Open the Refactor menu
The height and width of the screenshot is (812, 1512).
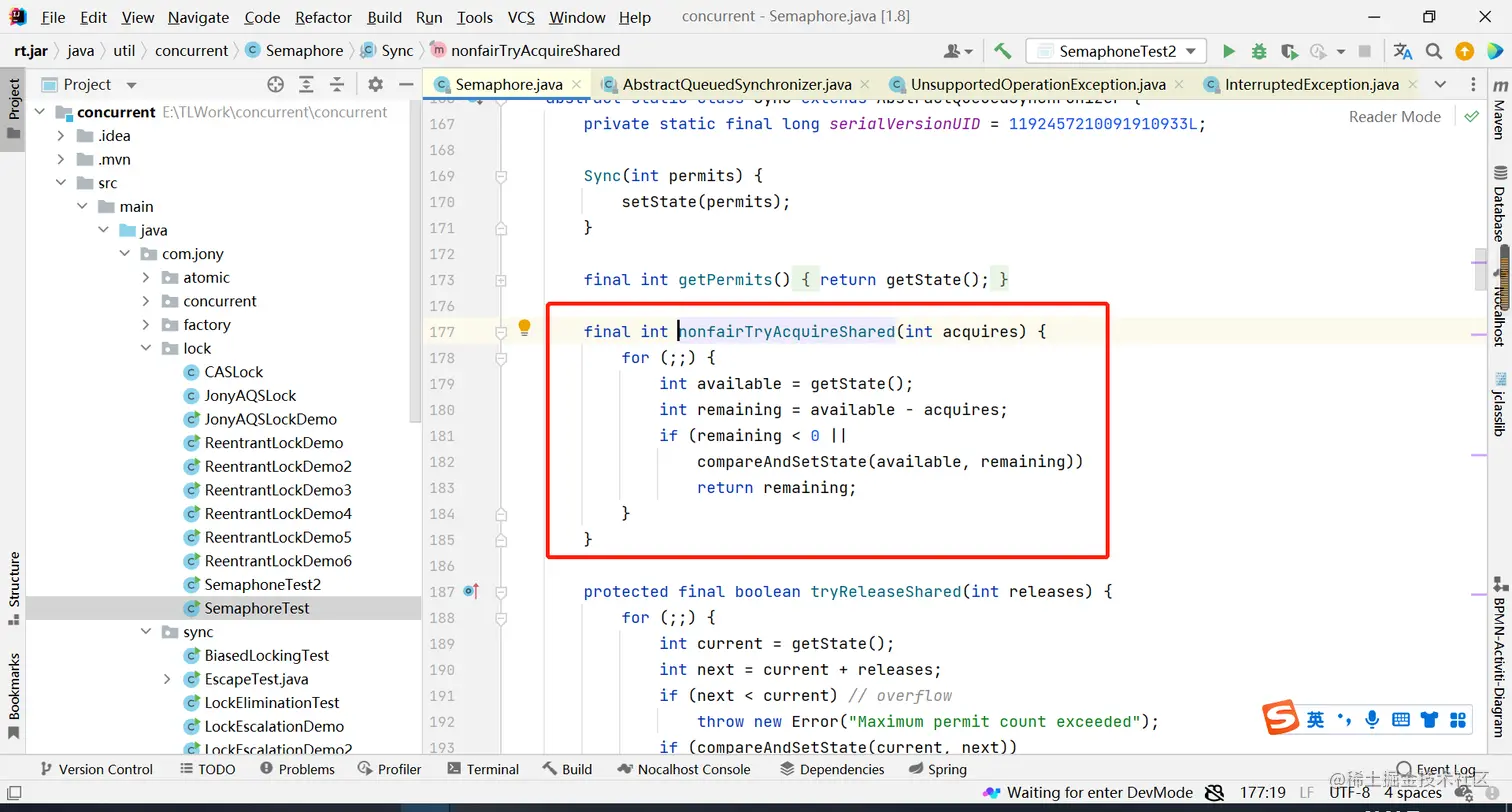pos(324,18)
